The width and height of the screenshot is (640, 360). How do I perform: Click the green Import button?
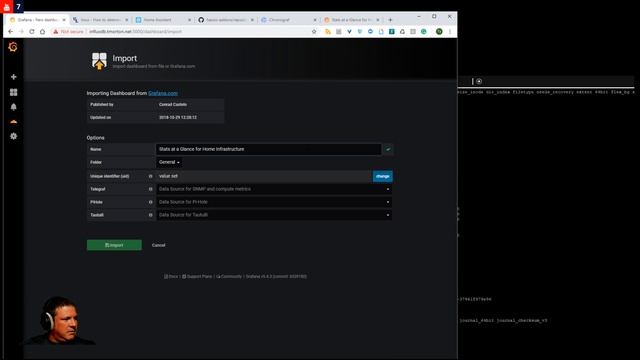114,245
